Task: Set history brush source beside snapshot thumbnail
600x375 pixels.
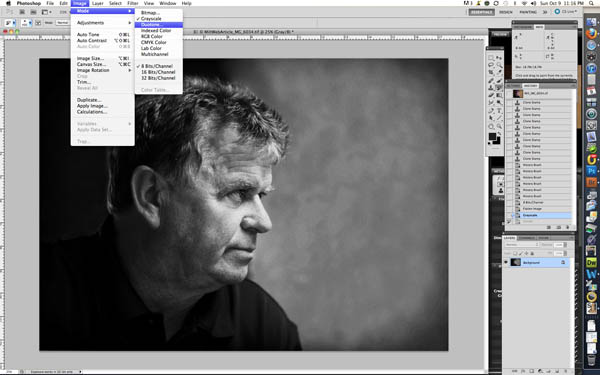Action: (x=509, y=94)
